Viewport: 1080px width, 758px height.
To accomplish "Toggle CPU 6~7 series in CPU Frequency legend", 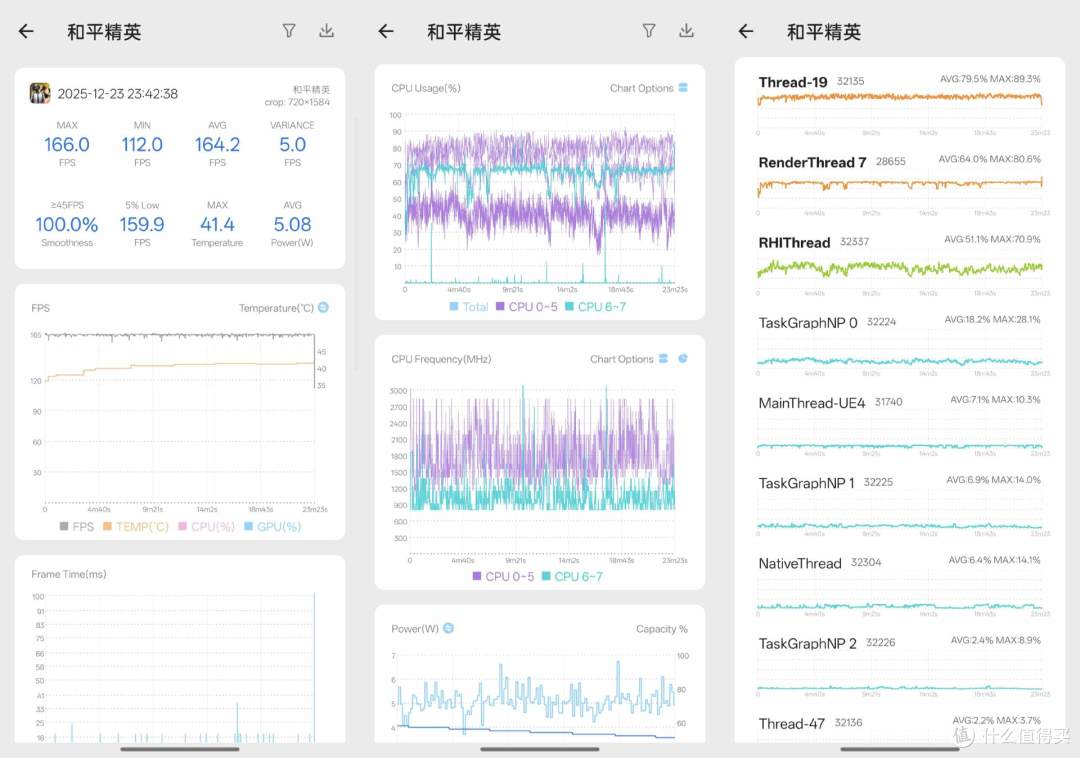I will click(572, 576).
